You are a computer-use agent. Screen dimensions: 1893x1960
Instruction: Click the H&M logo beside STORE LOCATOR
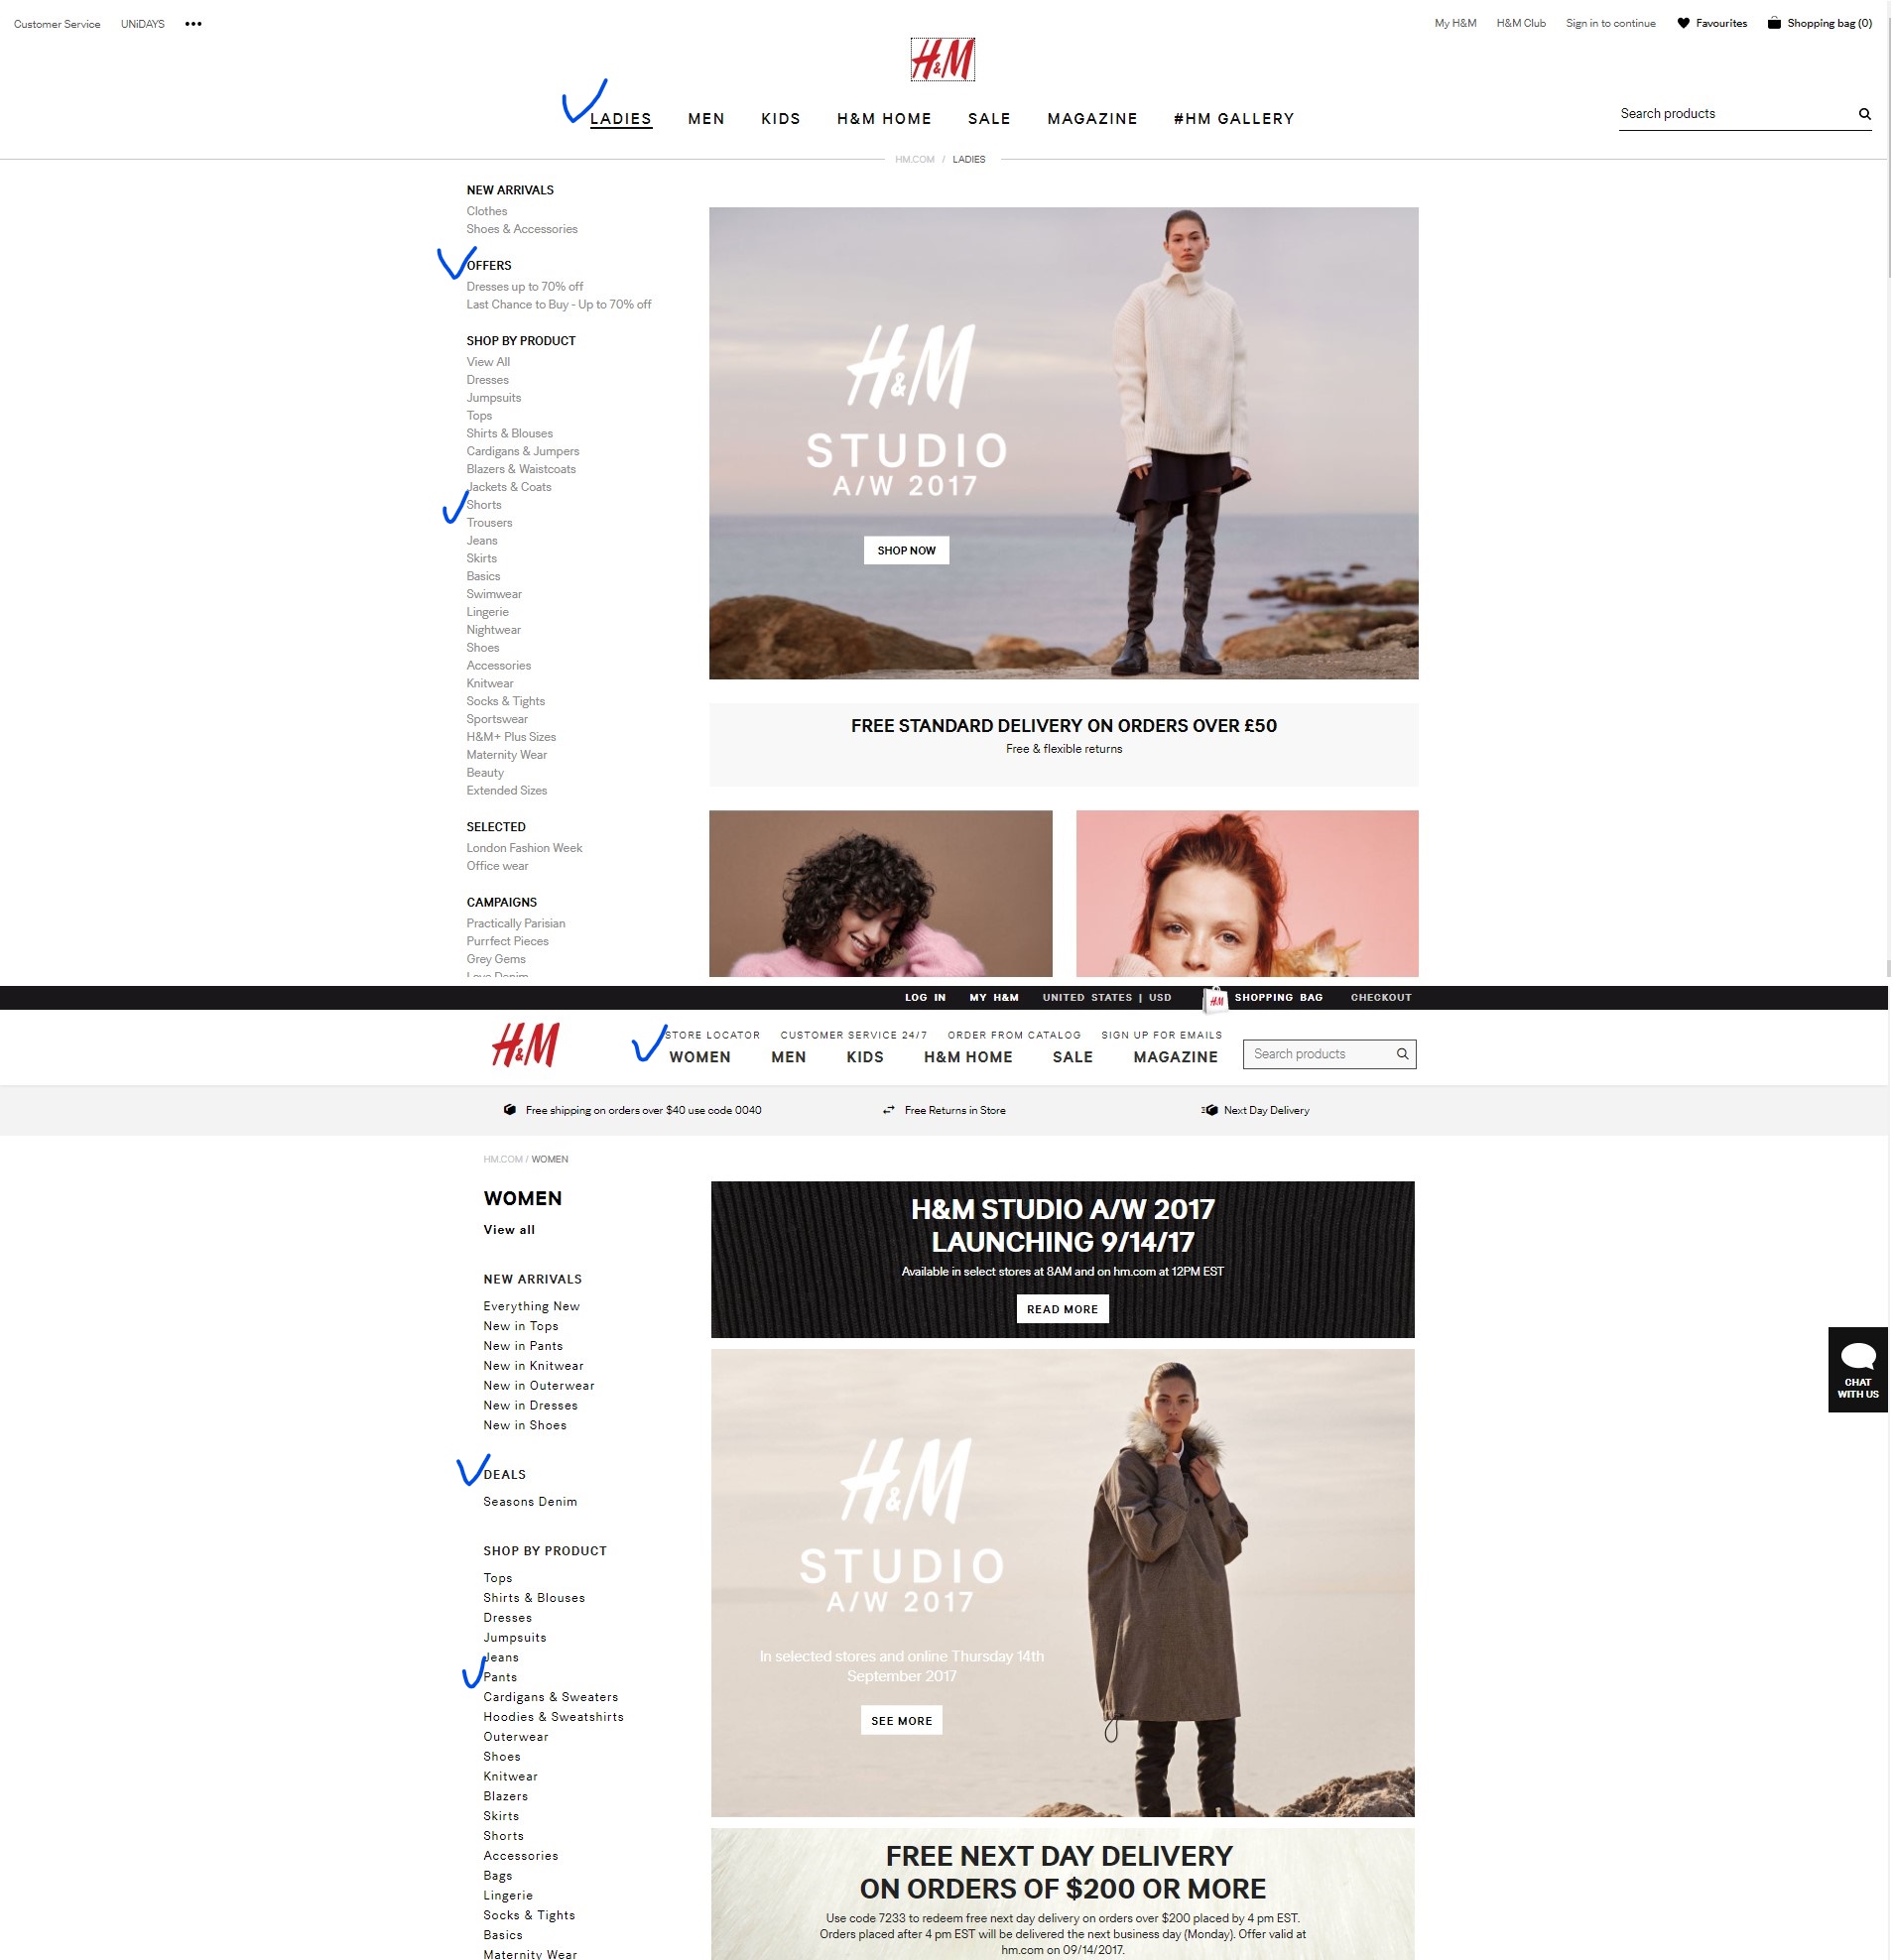point(525,1045)
